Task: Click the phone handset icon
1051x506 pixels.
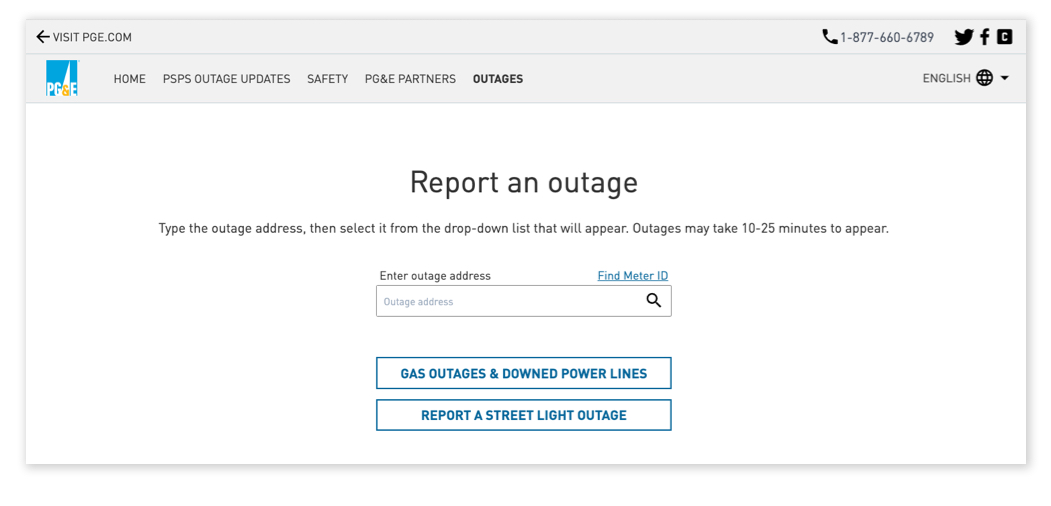Action: pos(829,37)
